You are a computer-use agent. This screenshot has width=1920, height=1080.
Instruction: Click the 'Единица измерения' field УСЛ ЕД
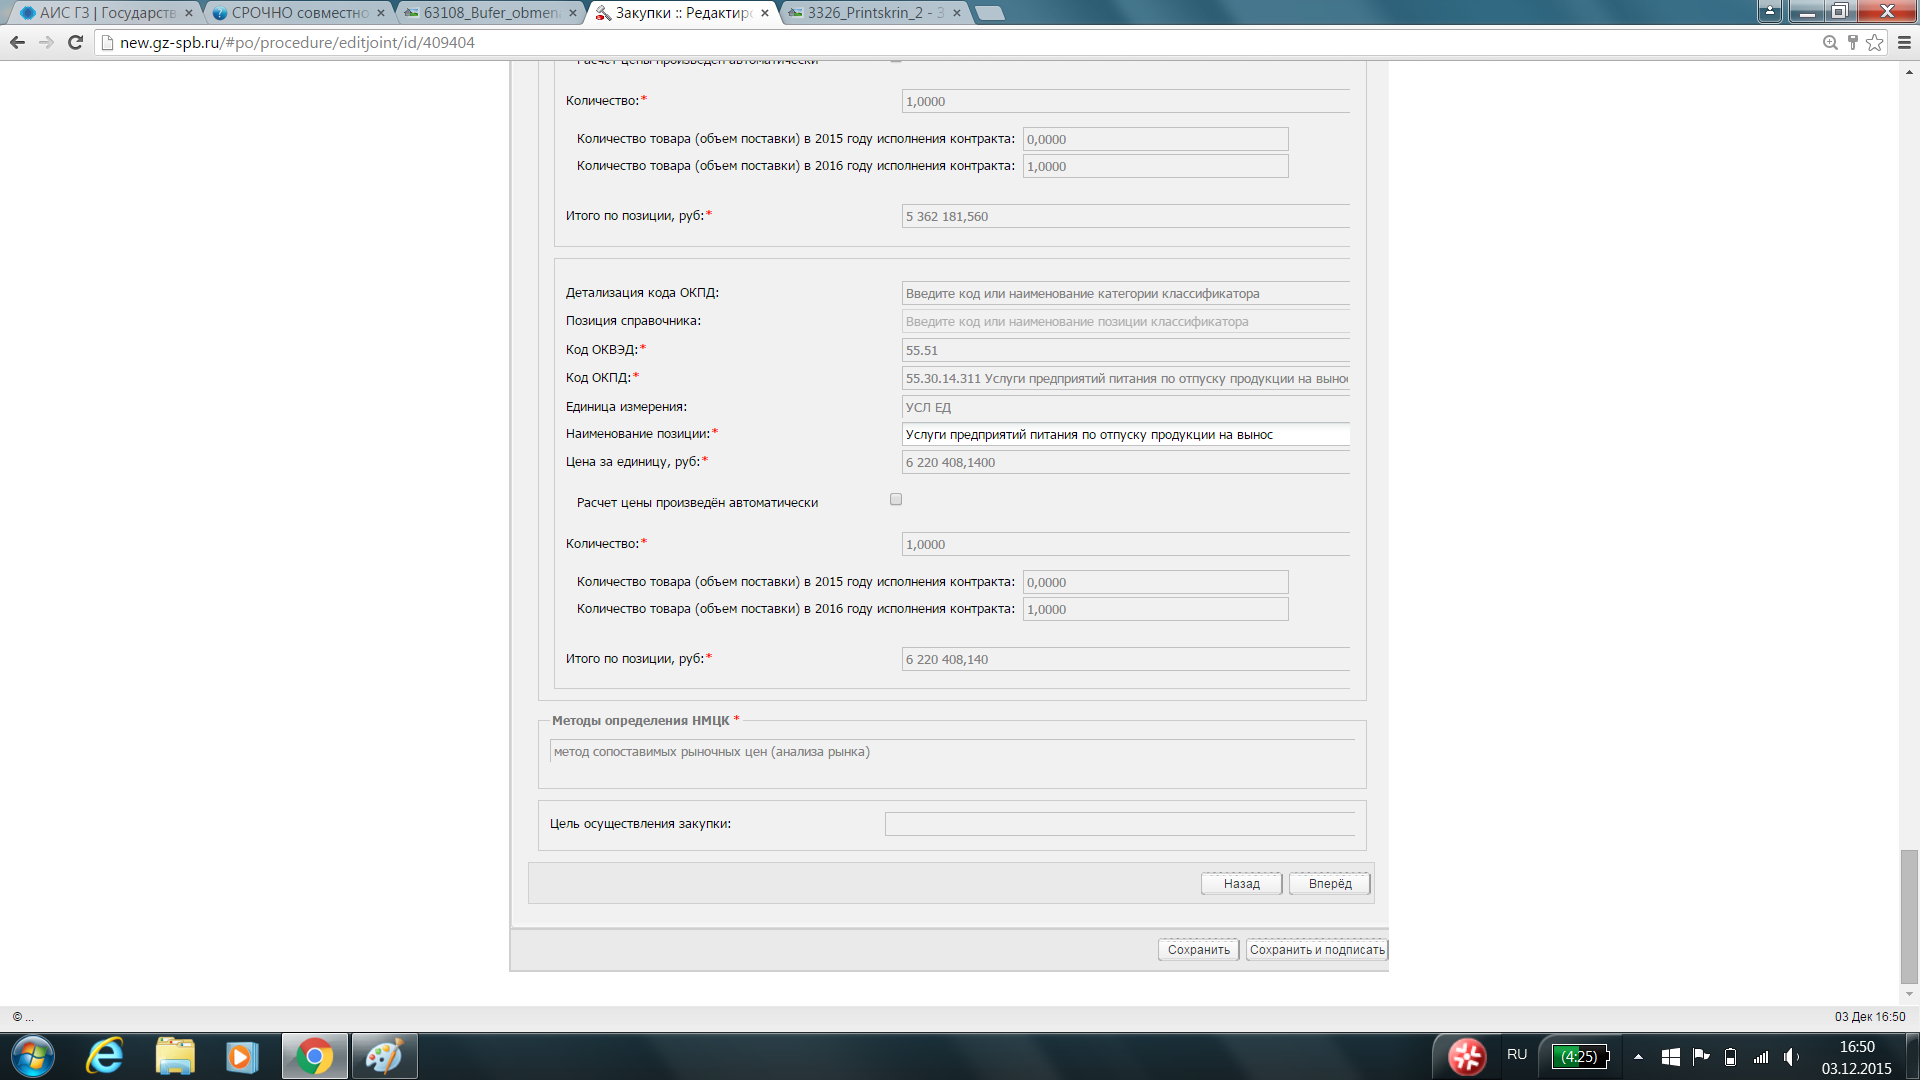(1126, 408)
